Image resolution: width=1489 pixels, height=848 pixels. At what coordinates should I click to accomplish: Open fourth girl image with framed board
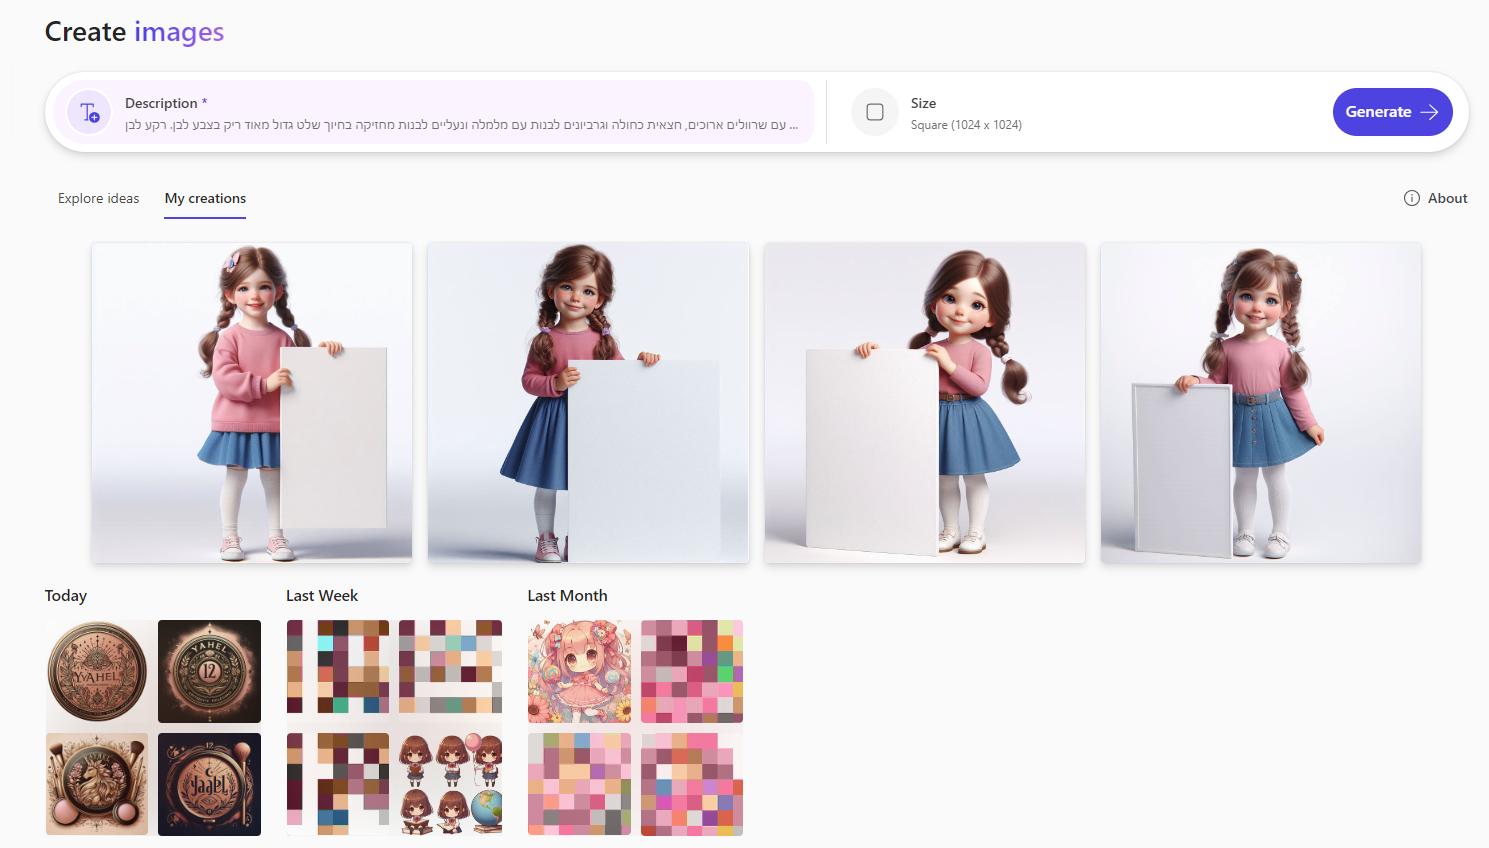(x=1260, y=402)
